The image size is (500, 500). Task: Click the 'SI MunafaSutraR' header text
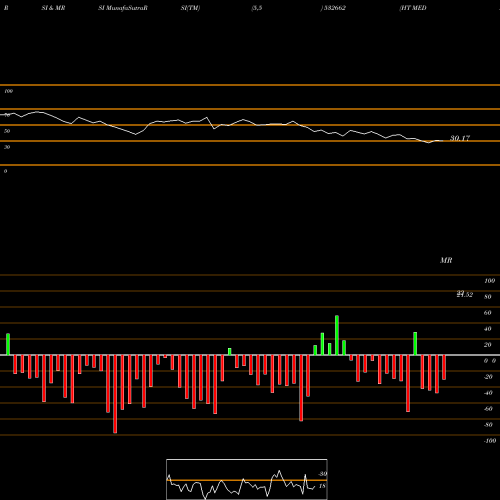(123, 8)
